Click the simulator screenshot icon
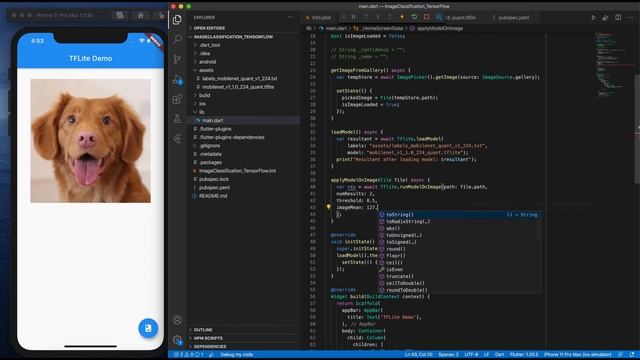This screenshot has height=360, width=640. tap(120, 16)
